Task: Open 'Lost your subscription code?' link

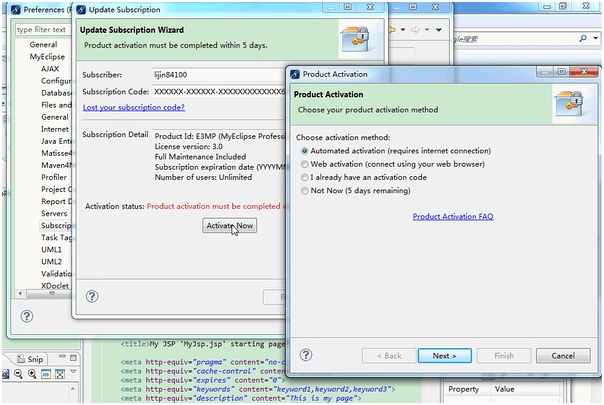Action: [x=134, y=107]
